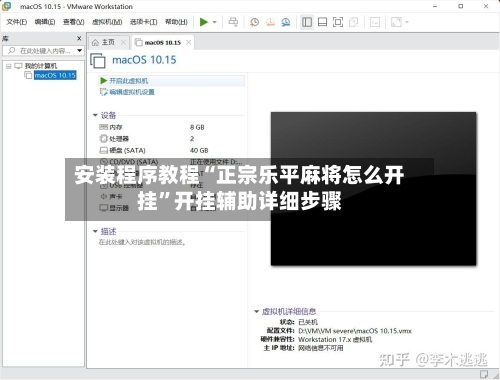Select the CD/DVD (SATA) device row
The image size is (500, 380).
coord(129,162)
